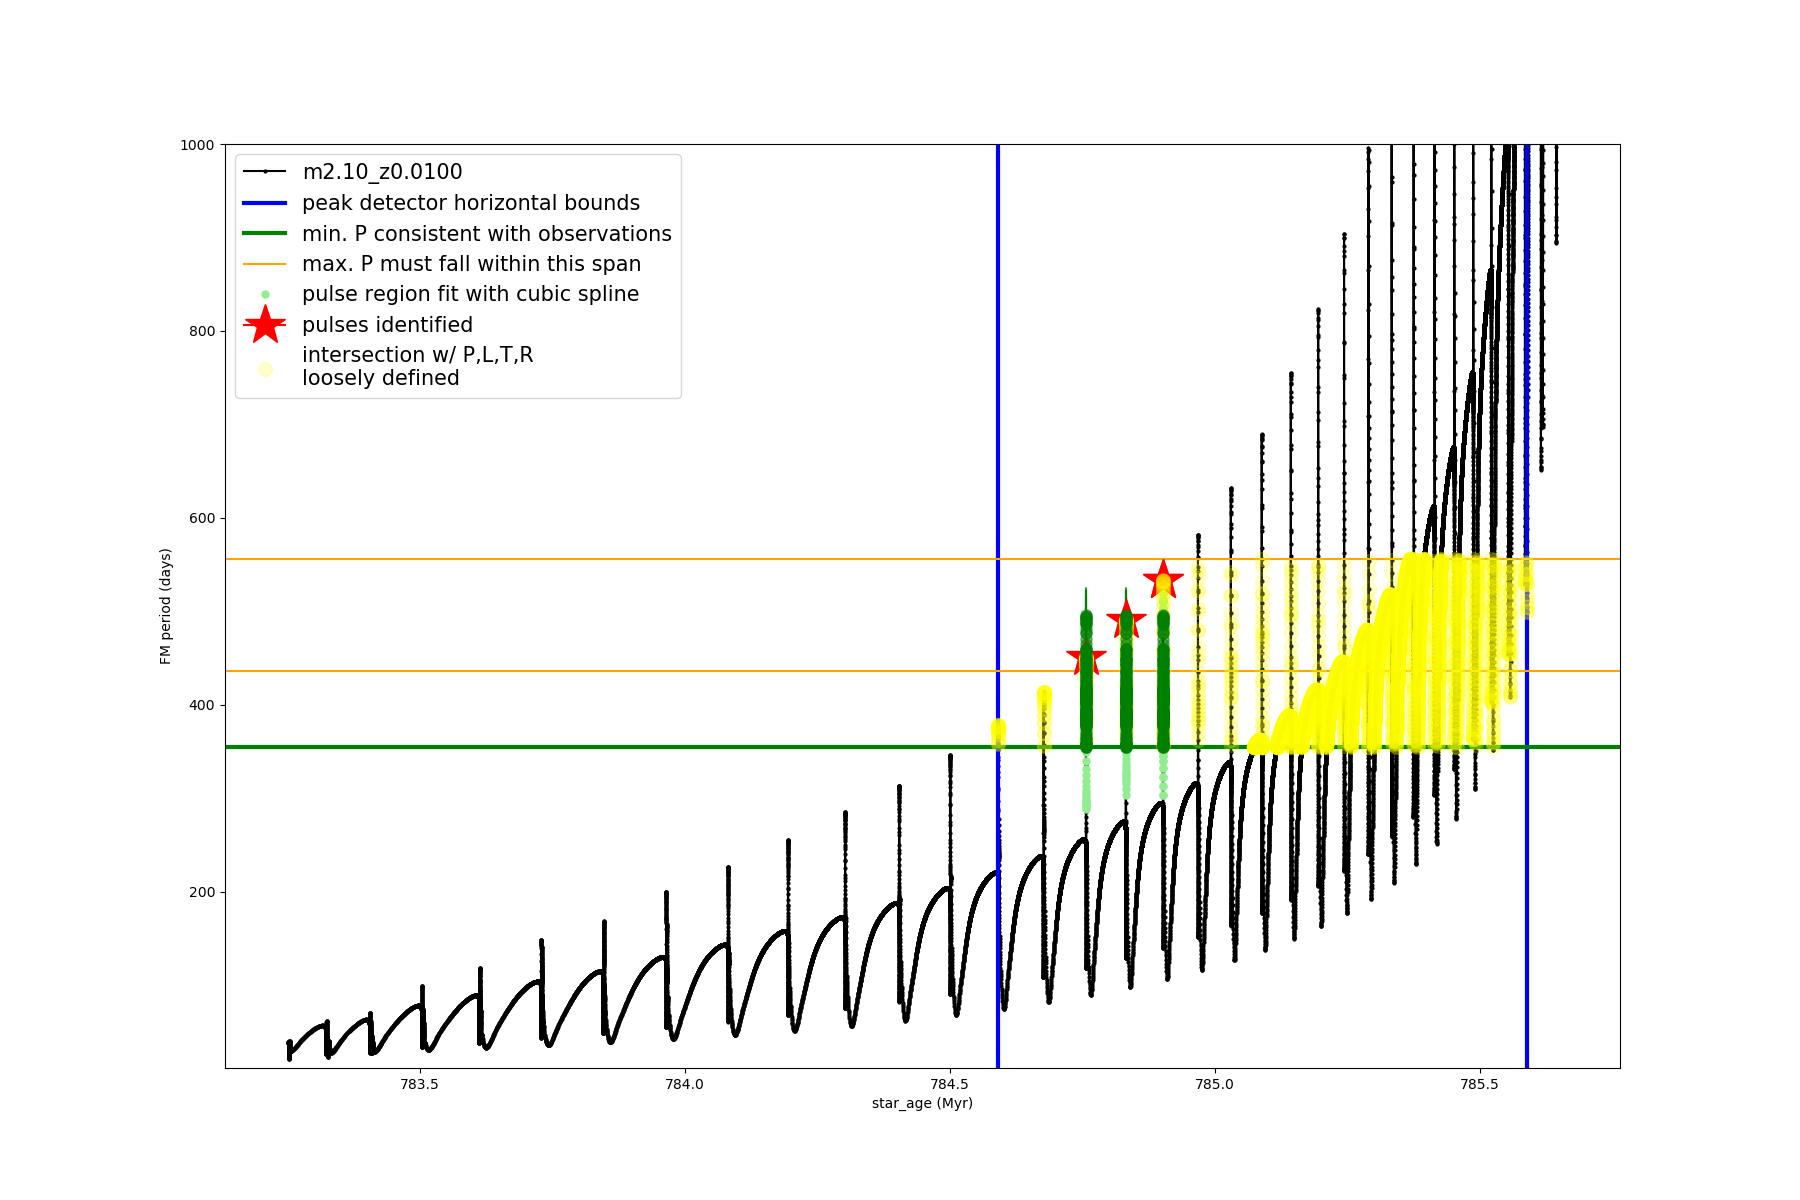
Task: Select the 'peak detector horizontal bounds' legend label
Action: pos(471,203)
